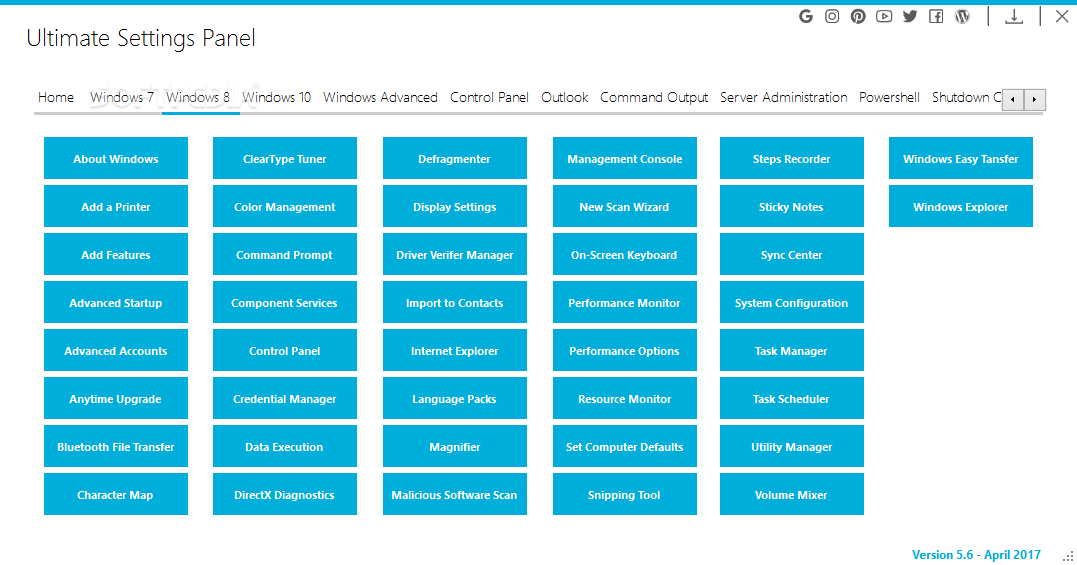Open the WordPress icon link
This screenshot has width=1077, height=565.
point(962,16)
